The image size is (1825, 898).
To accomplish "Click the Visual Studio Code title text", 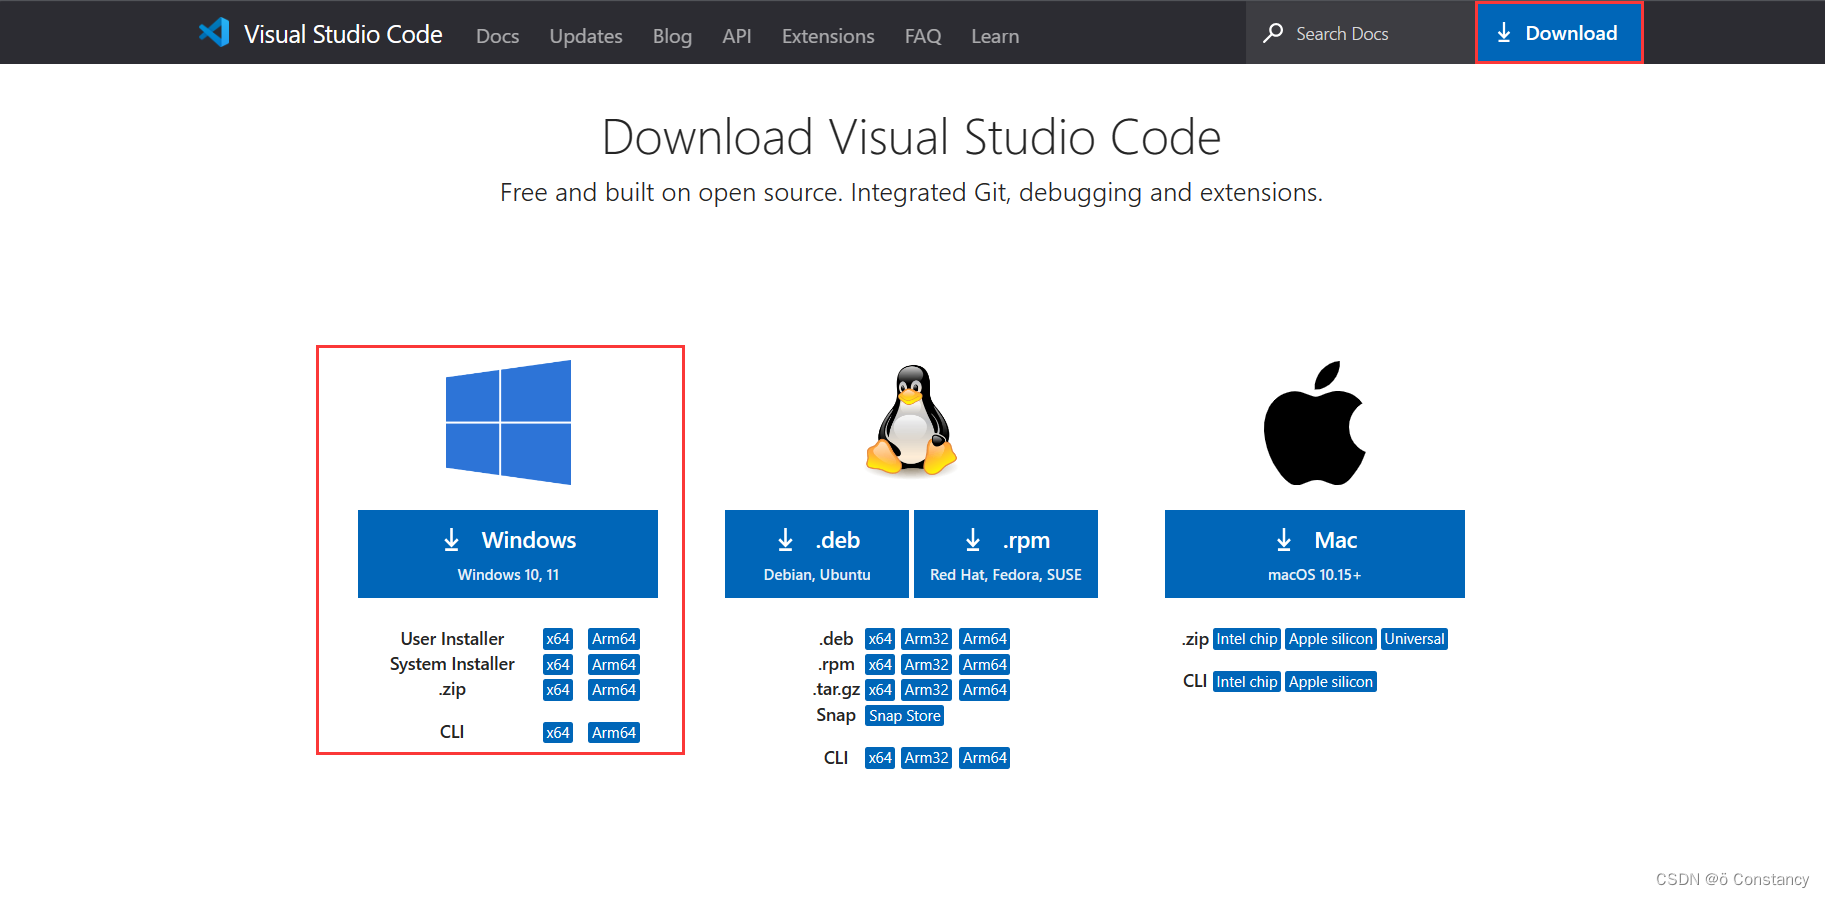I will [343, 34].
